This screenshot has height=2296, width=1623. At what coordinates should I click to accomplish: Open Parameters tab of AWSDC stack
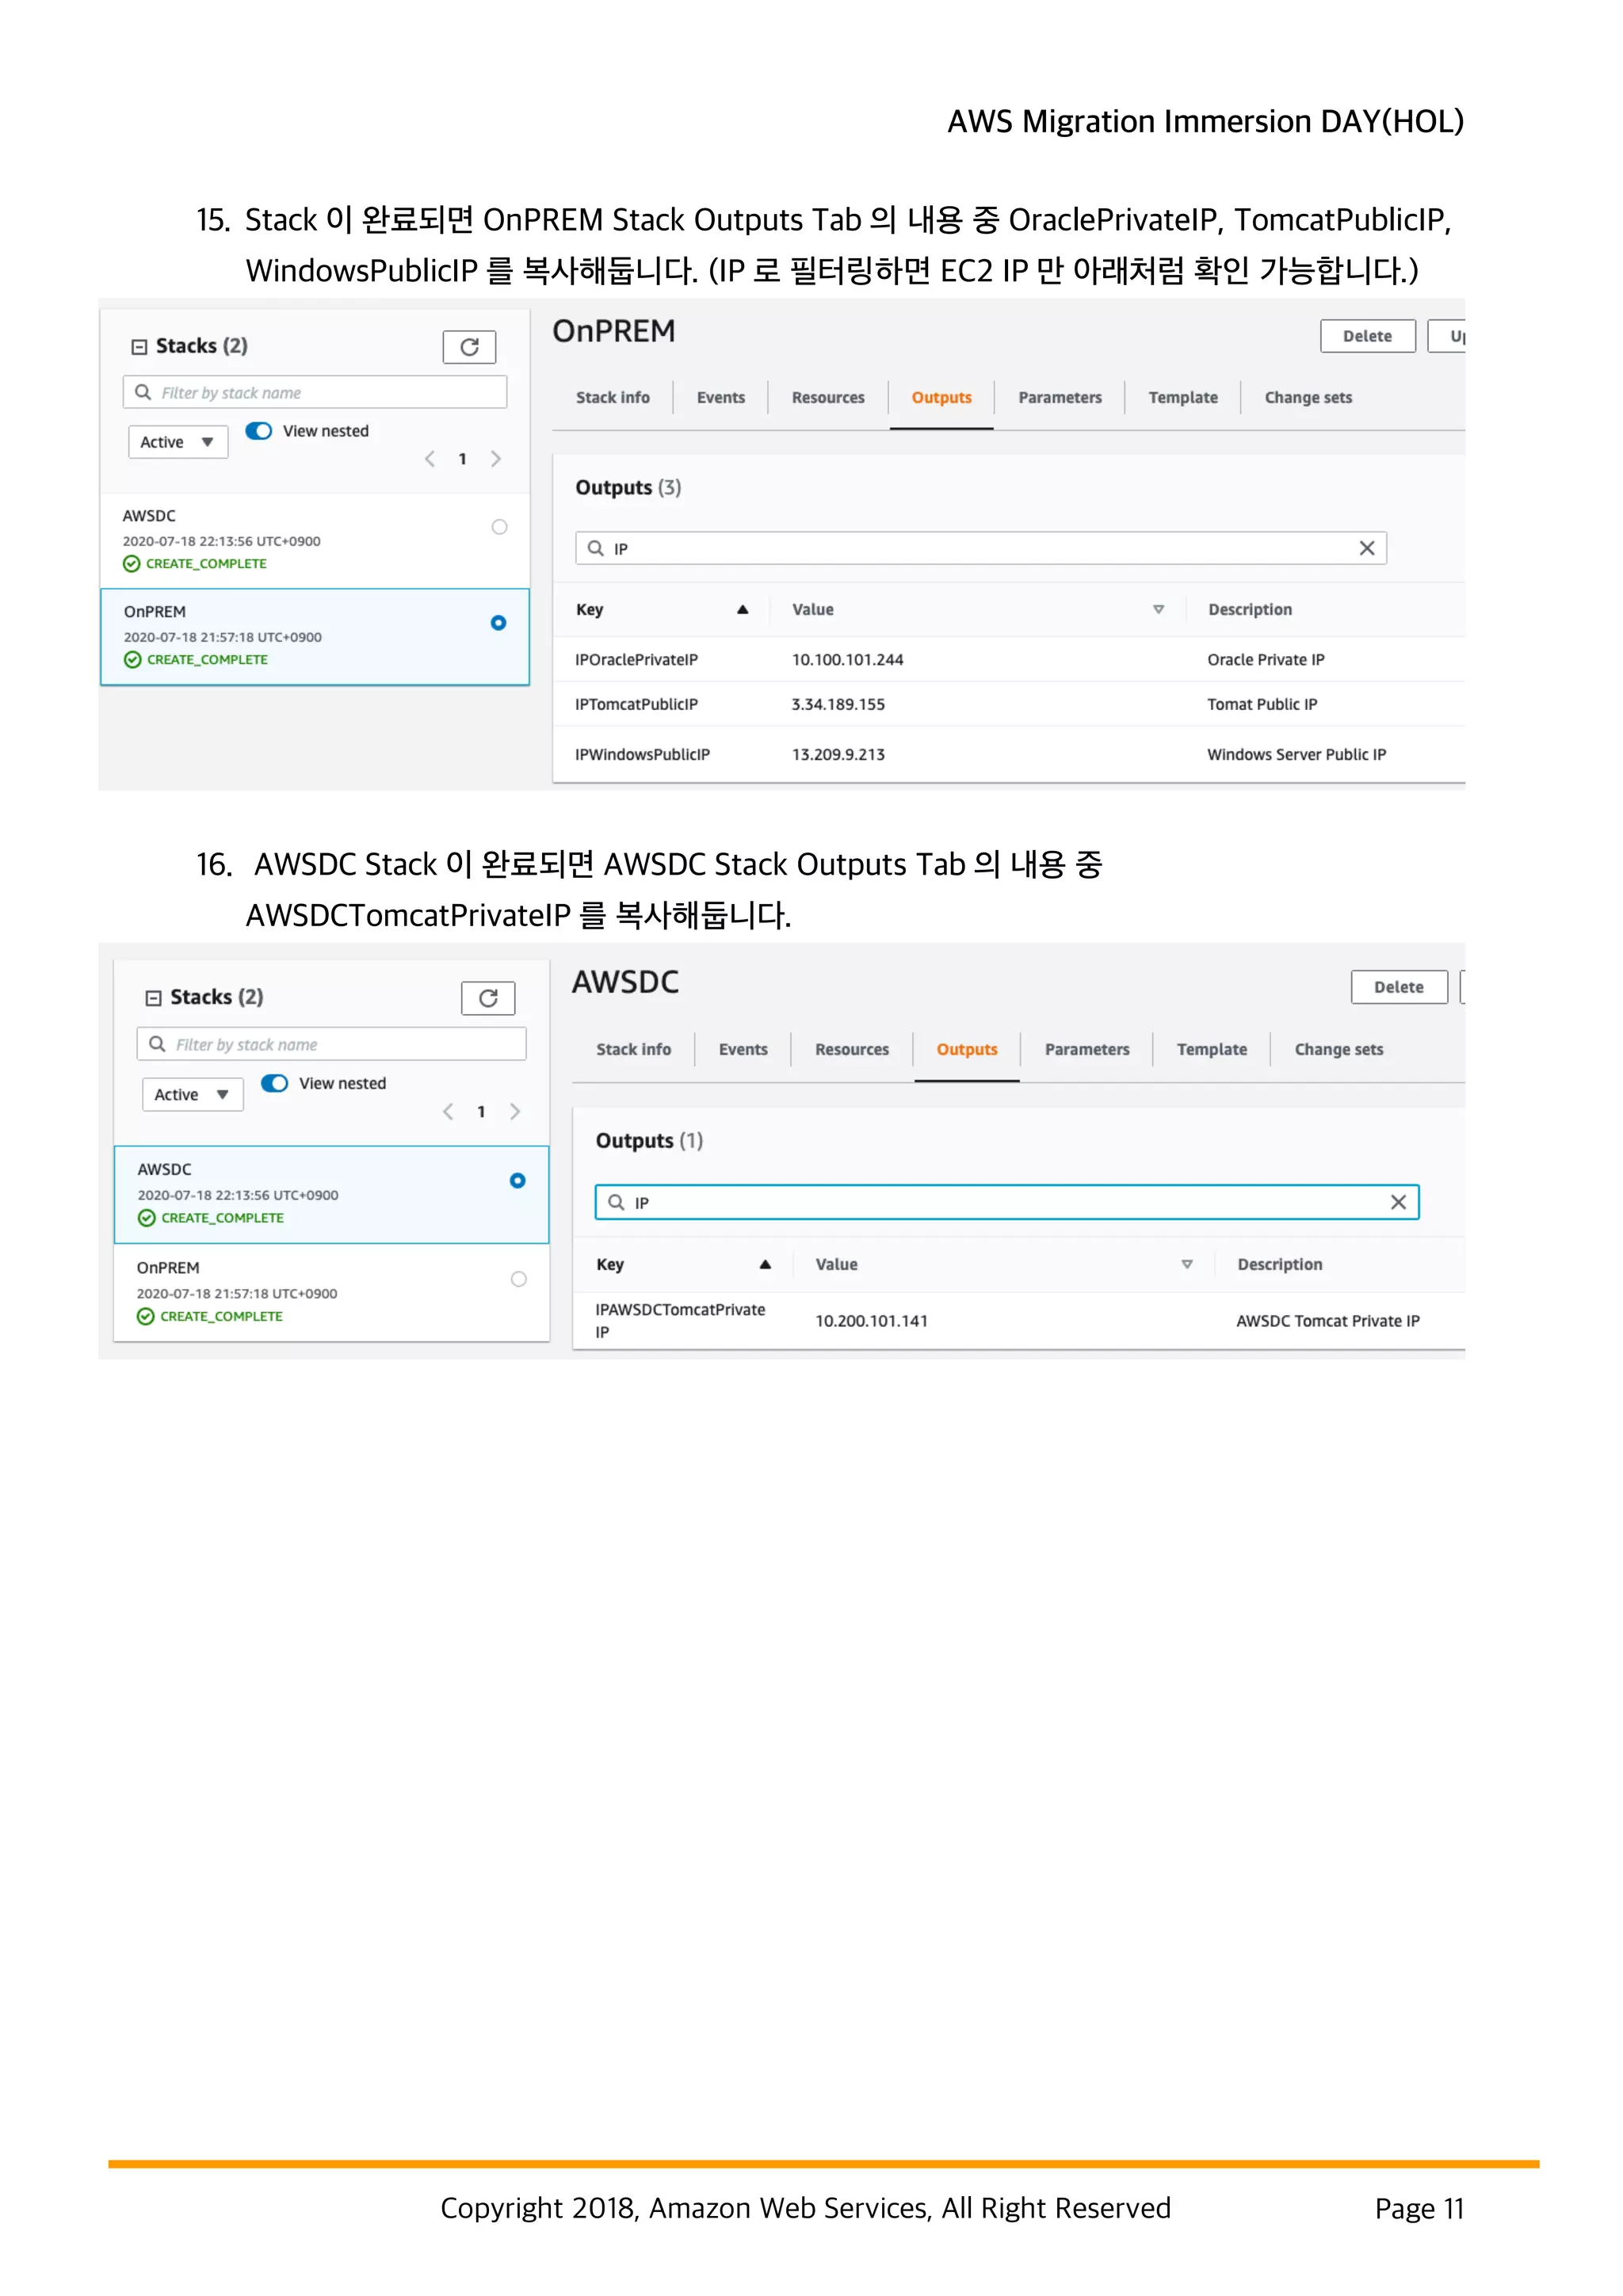[1086, 1050]
